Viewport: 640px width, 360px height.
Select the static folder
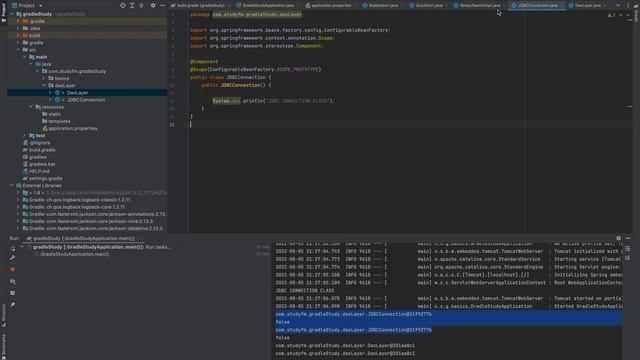click(54, 114)
